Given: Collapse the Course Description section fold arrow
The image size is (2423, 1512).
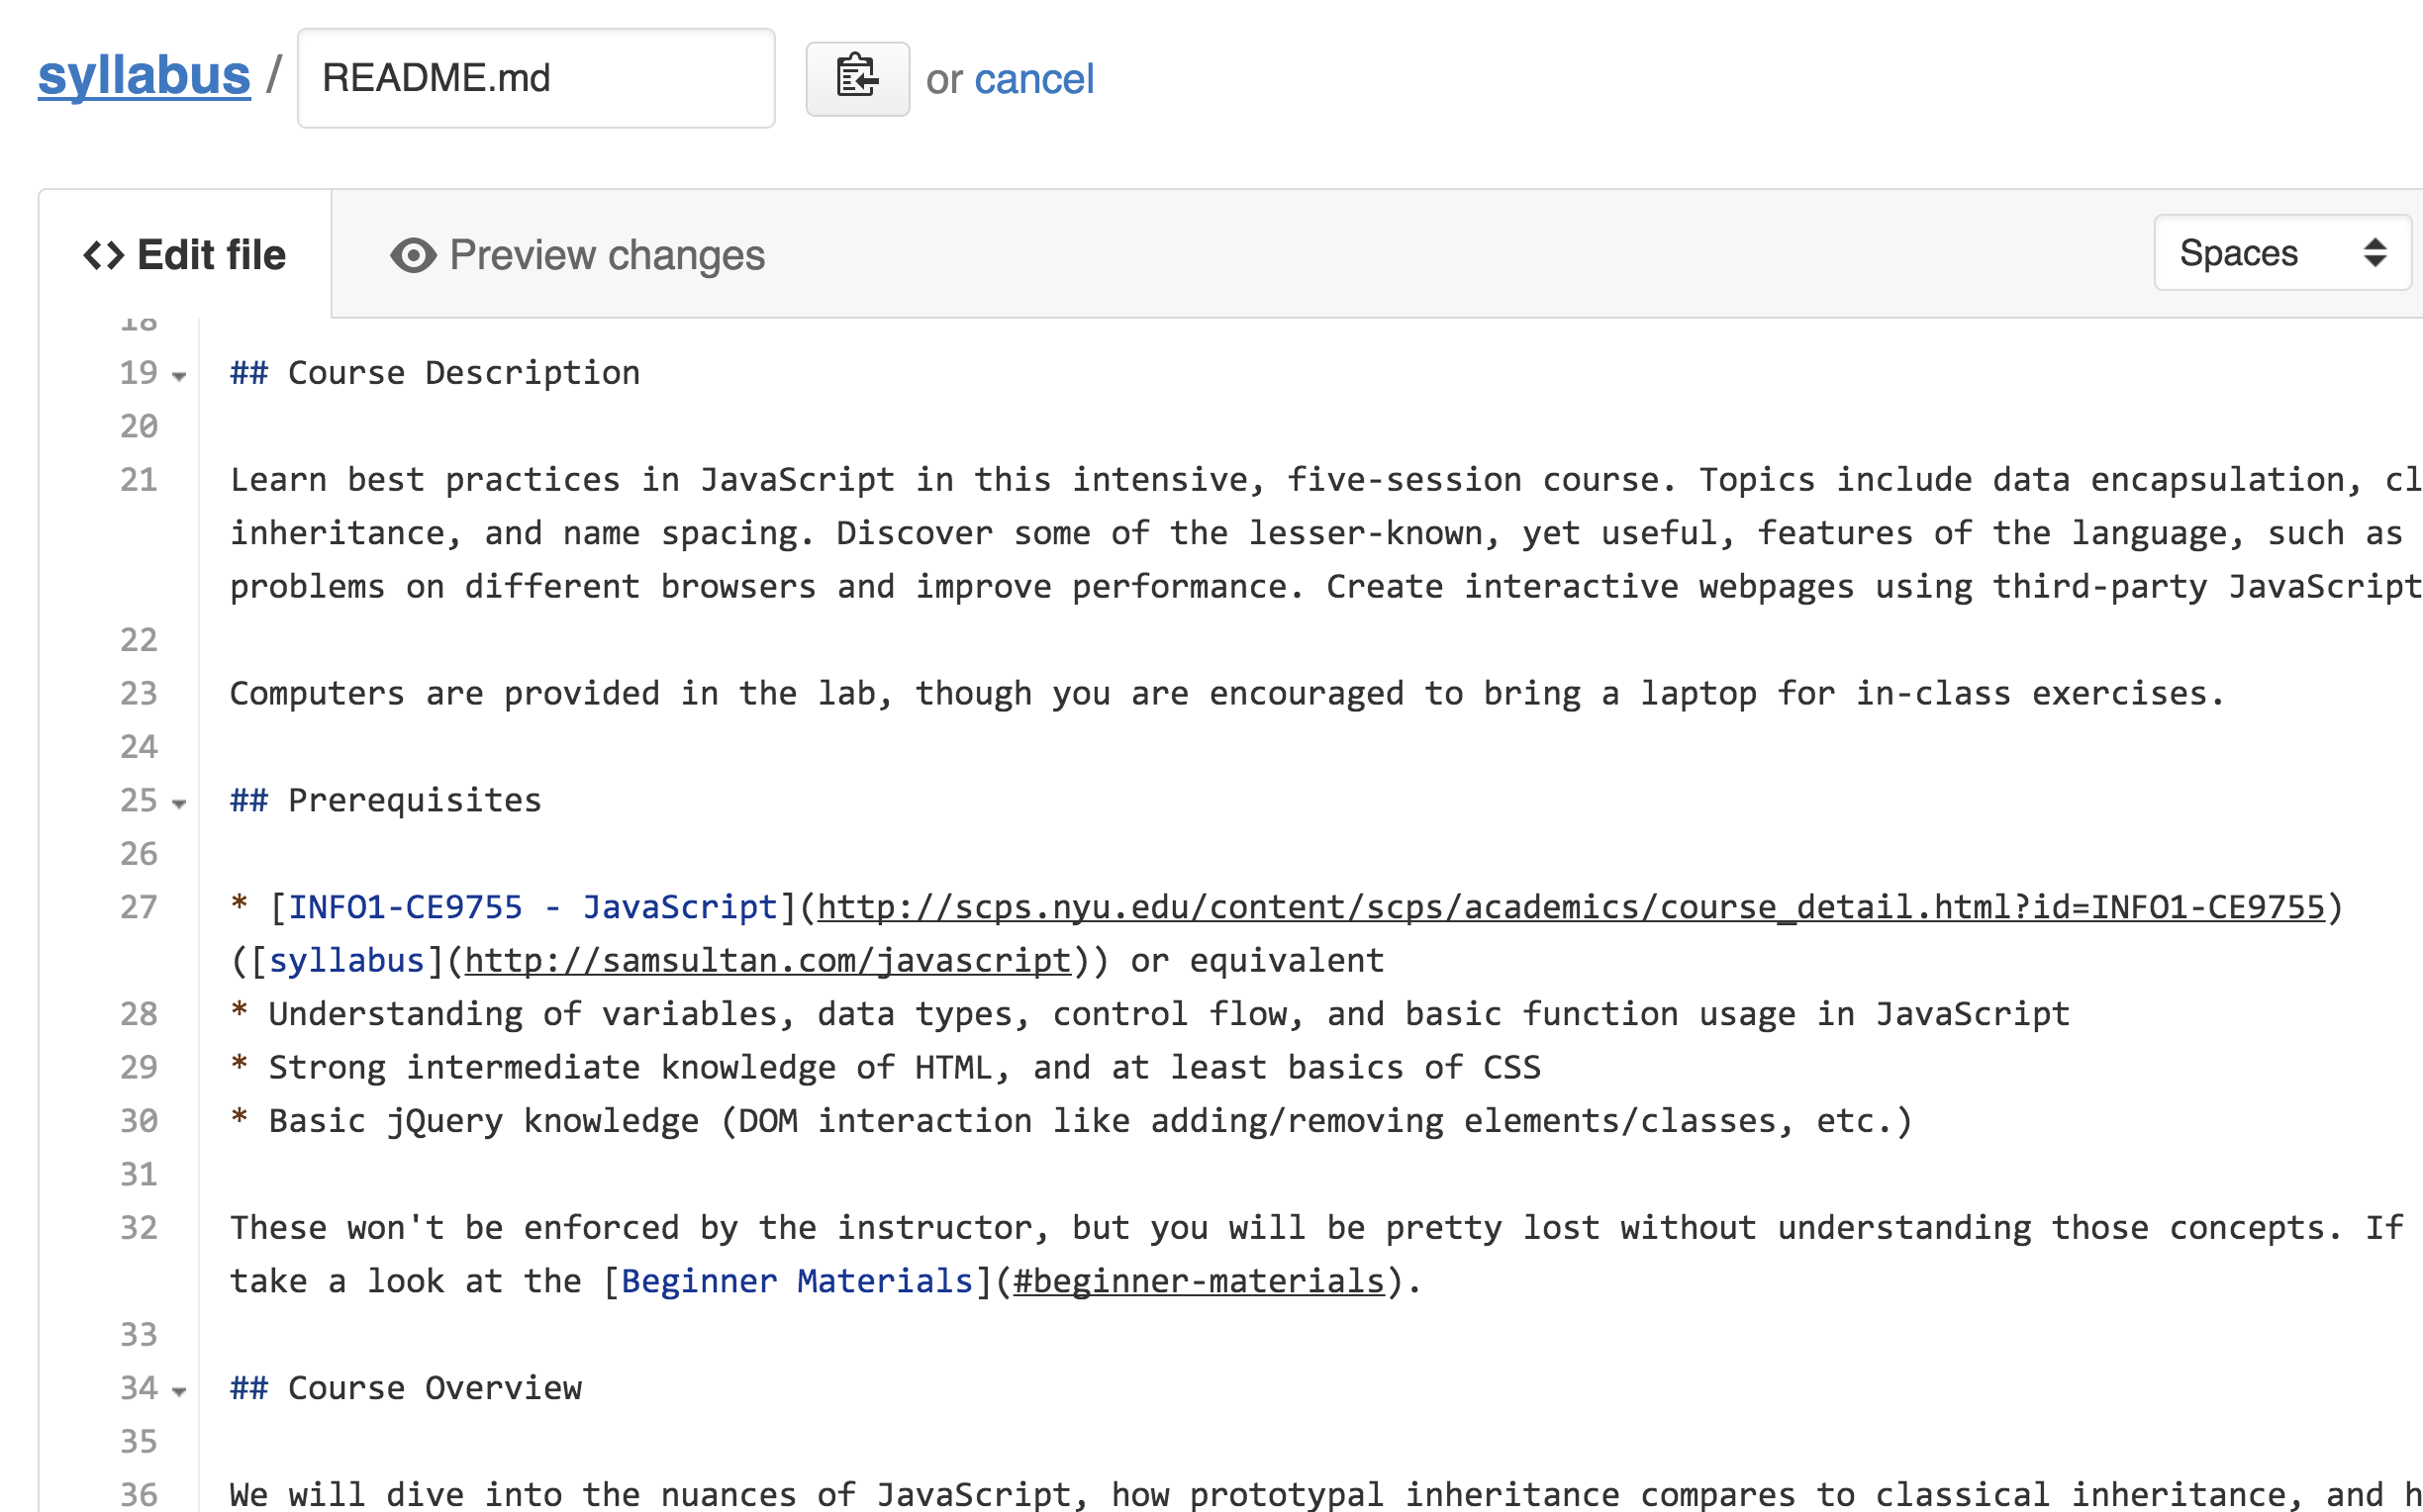Looking at the screenshot, I should [179, 376].
